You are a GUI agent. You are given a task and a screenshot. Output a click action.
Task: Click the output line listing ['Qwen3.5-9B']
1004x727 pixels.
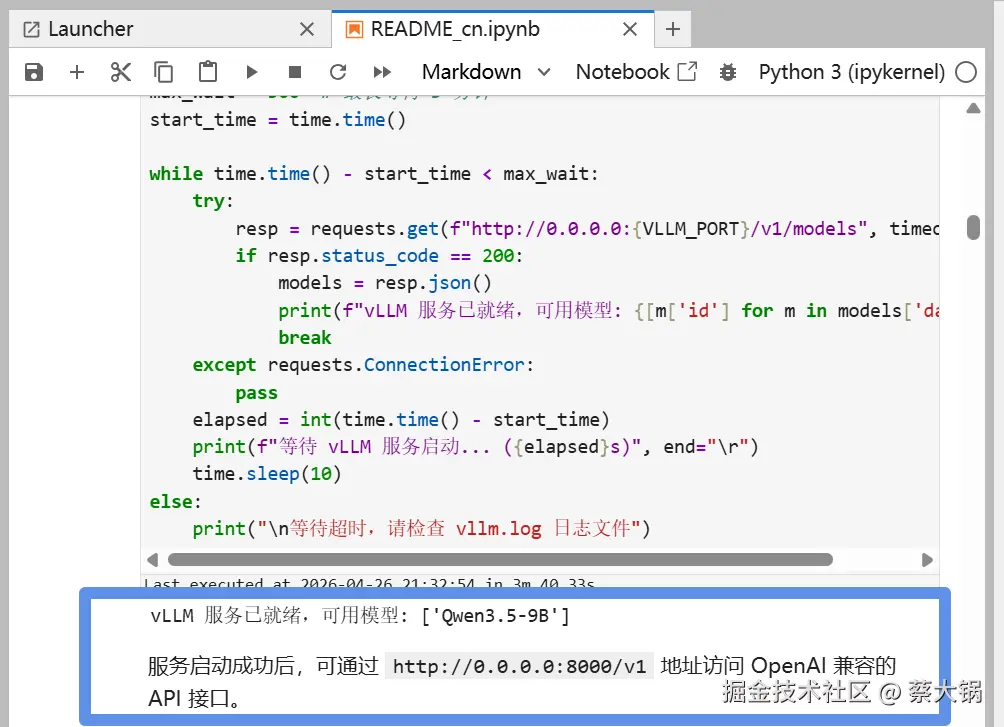pos(360,616)
